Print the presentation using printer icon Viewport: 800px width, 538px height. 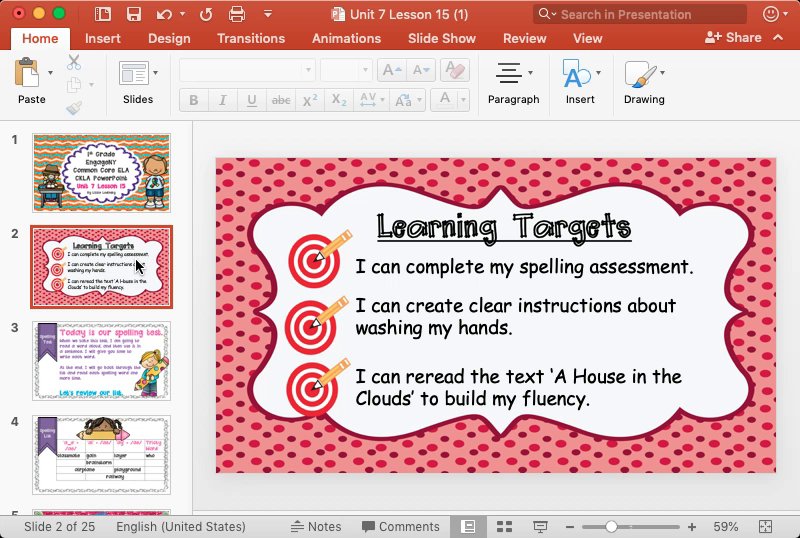pyautogui.click(x=237, y=14)
